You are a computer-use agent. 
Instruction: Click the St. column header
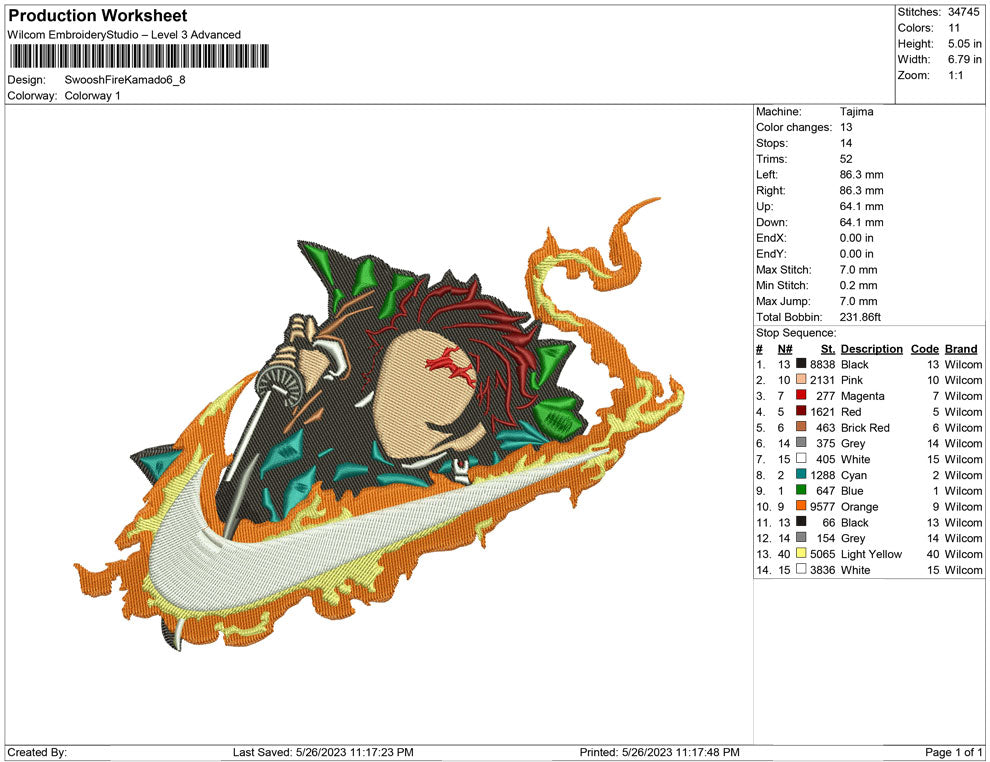[x=828, y=349]
